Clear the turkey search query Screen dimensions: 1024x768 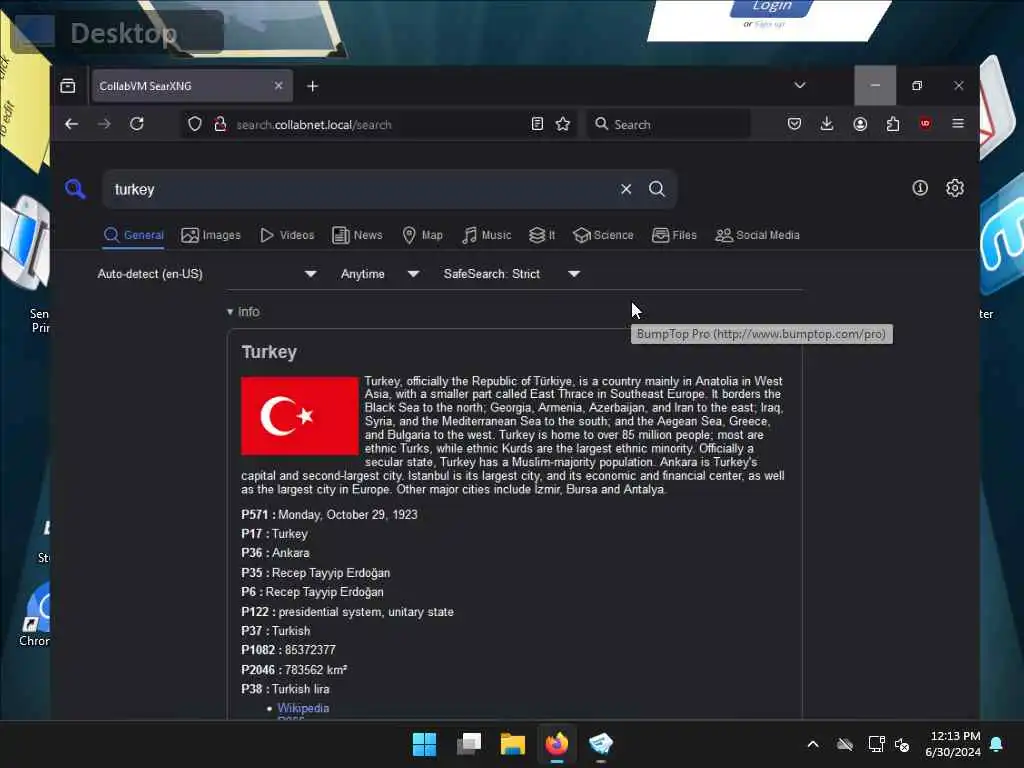(x=626, y=189)
